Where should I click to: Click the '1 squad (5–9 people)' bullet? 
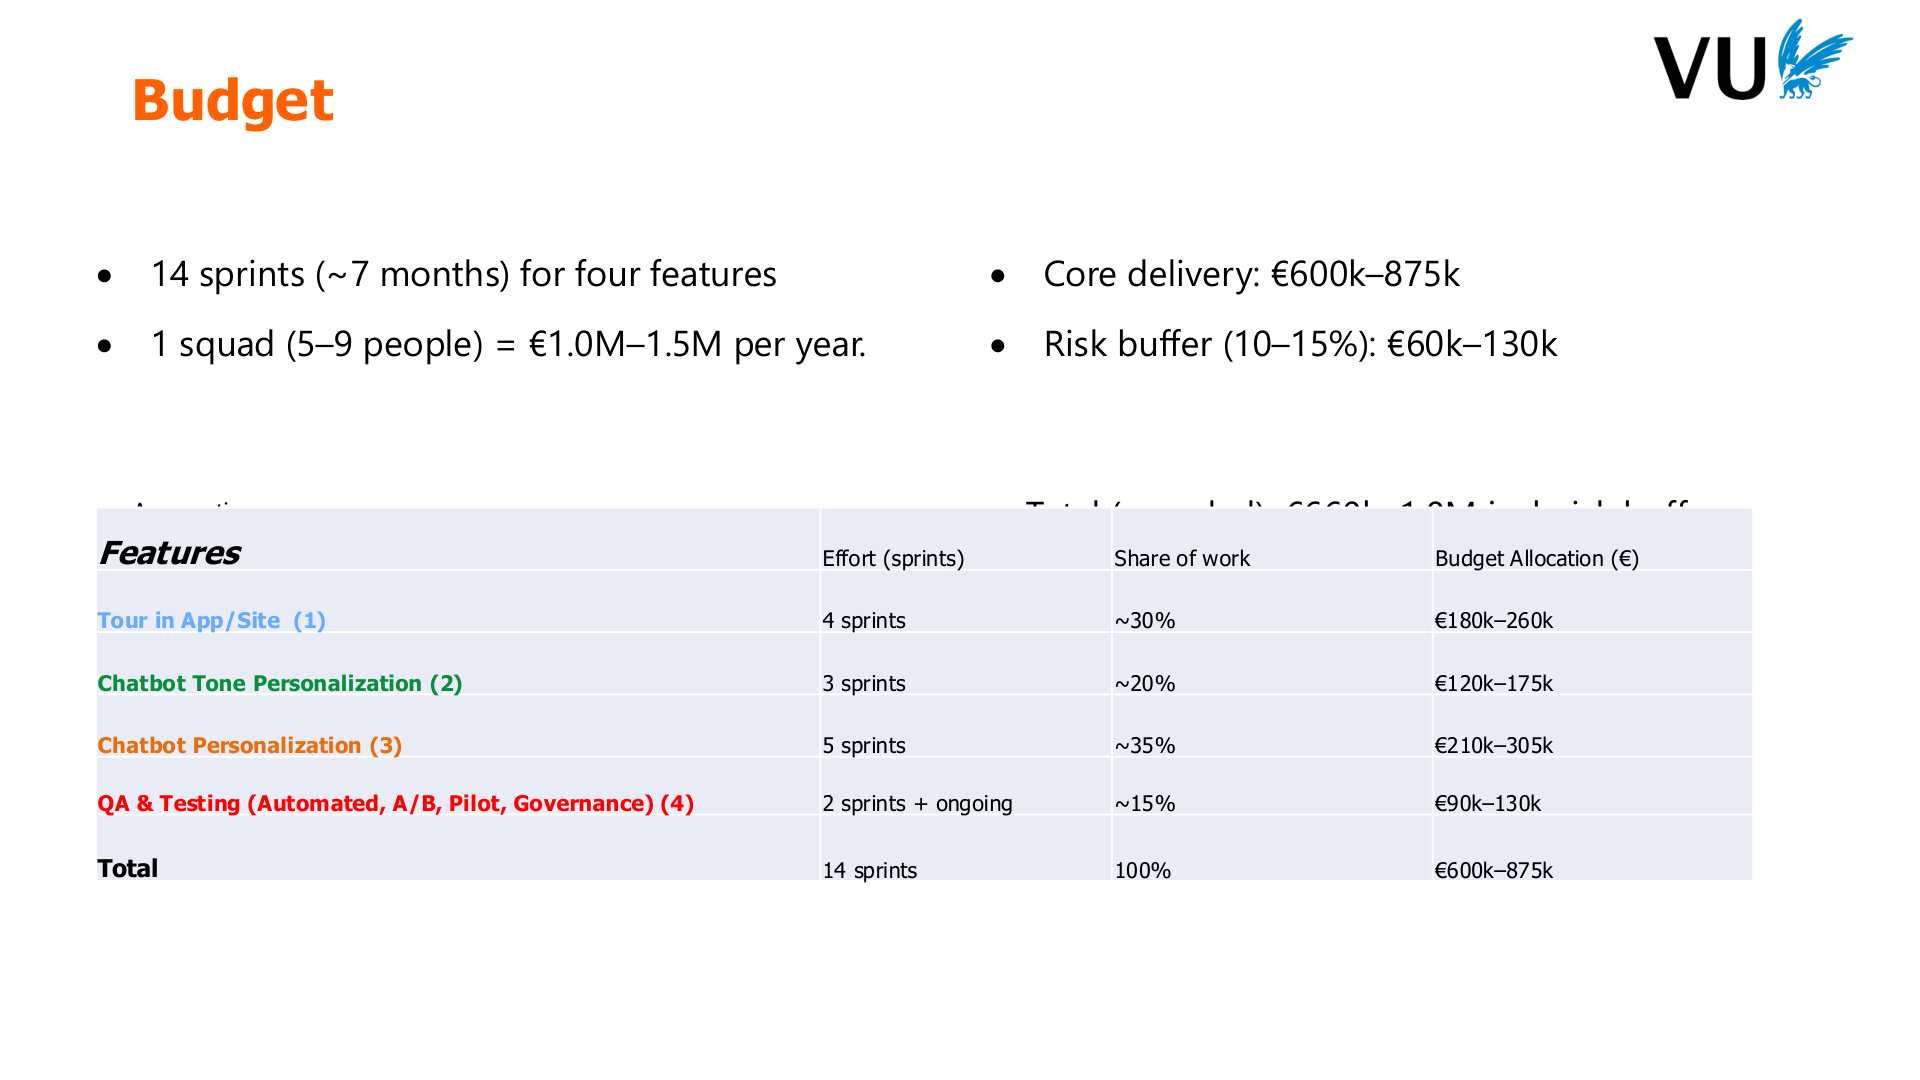click(508, 344)
